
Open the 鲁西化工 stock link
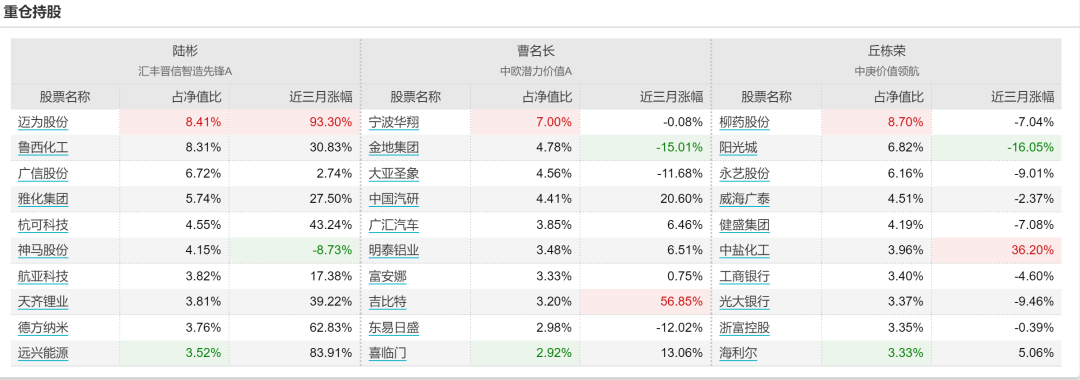point(43,148)
